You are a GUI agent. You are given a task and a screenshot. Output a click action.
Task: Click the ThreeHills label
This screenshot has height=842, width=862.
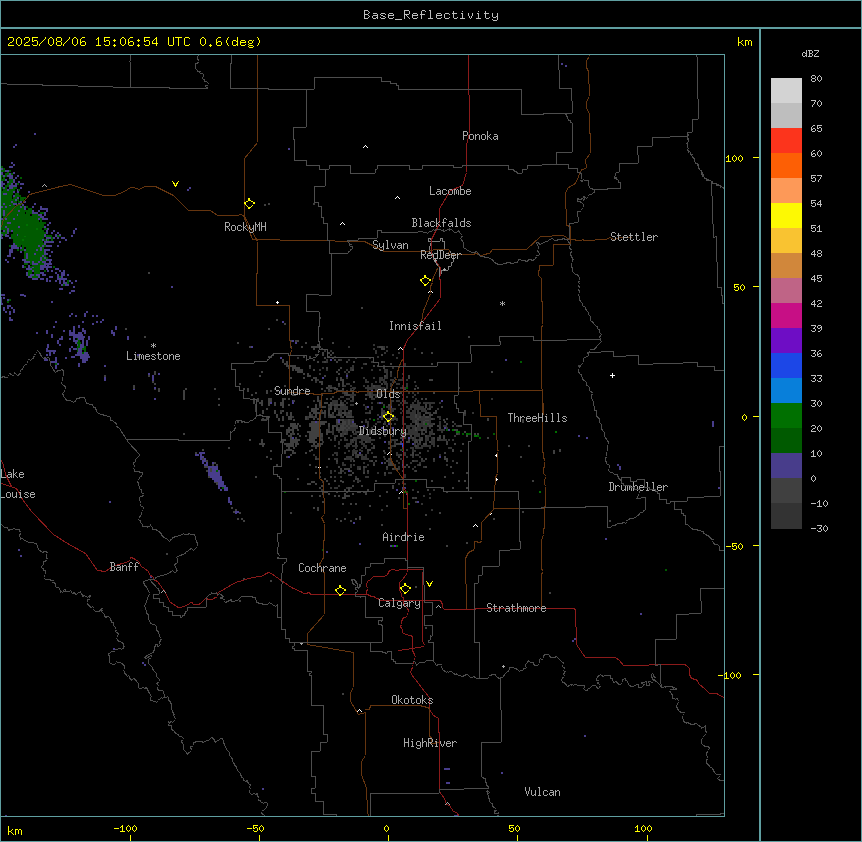point(537,418)
